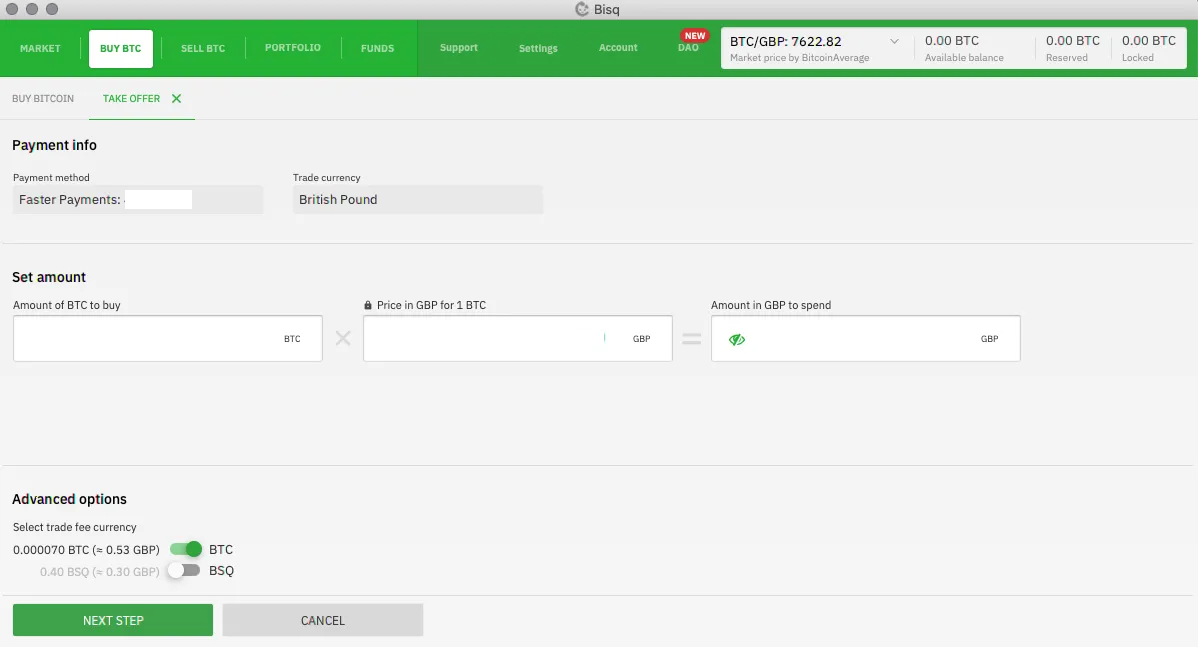
Task: Open the Market tab
Action: click(40, 48)
